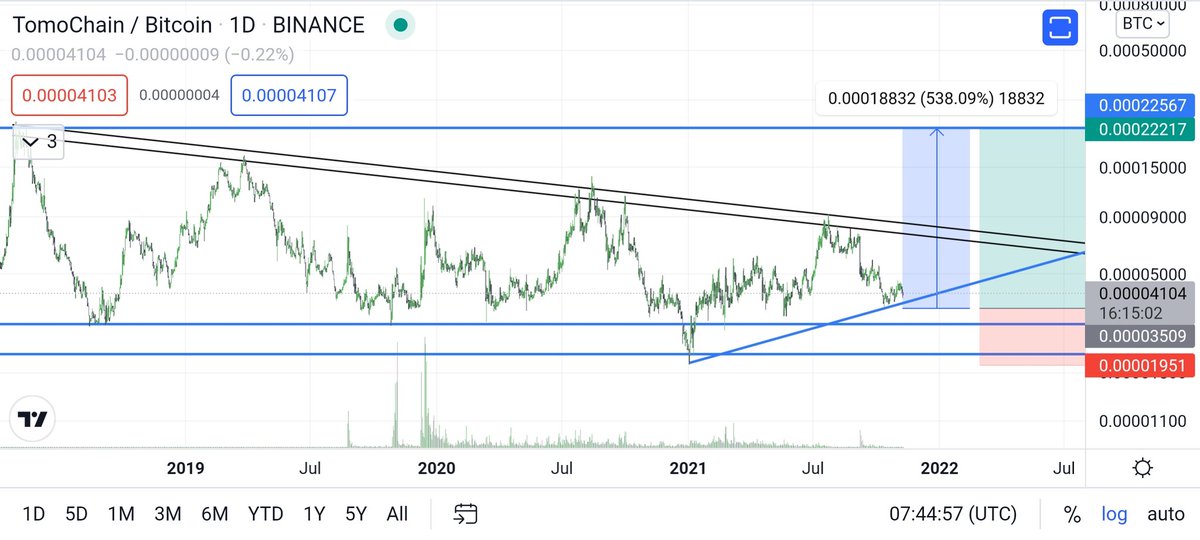Image resolution: width=1200 pixels, height=540 pixels.
Task: Toggle percent scale mode
Action: pos(1072,514)
